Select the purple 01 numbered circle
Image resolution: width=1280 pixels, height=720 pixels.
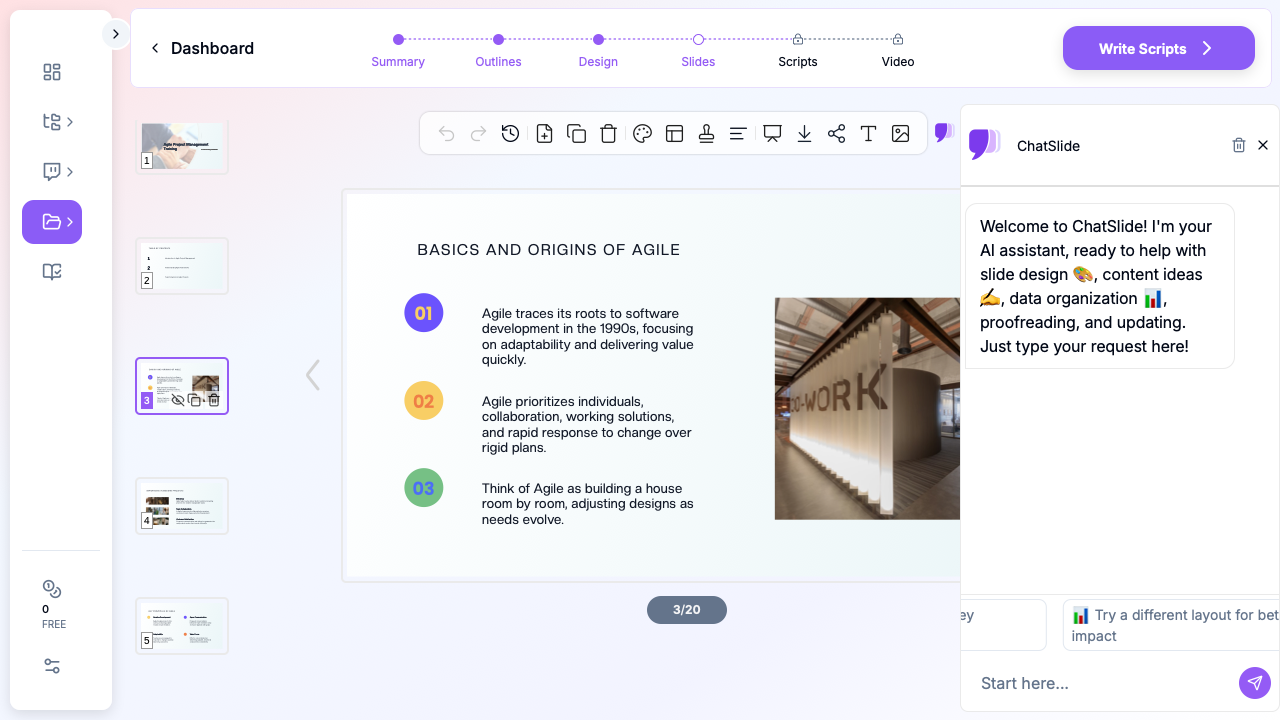(423, 313)
